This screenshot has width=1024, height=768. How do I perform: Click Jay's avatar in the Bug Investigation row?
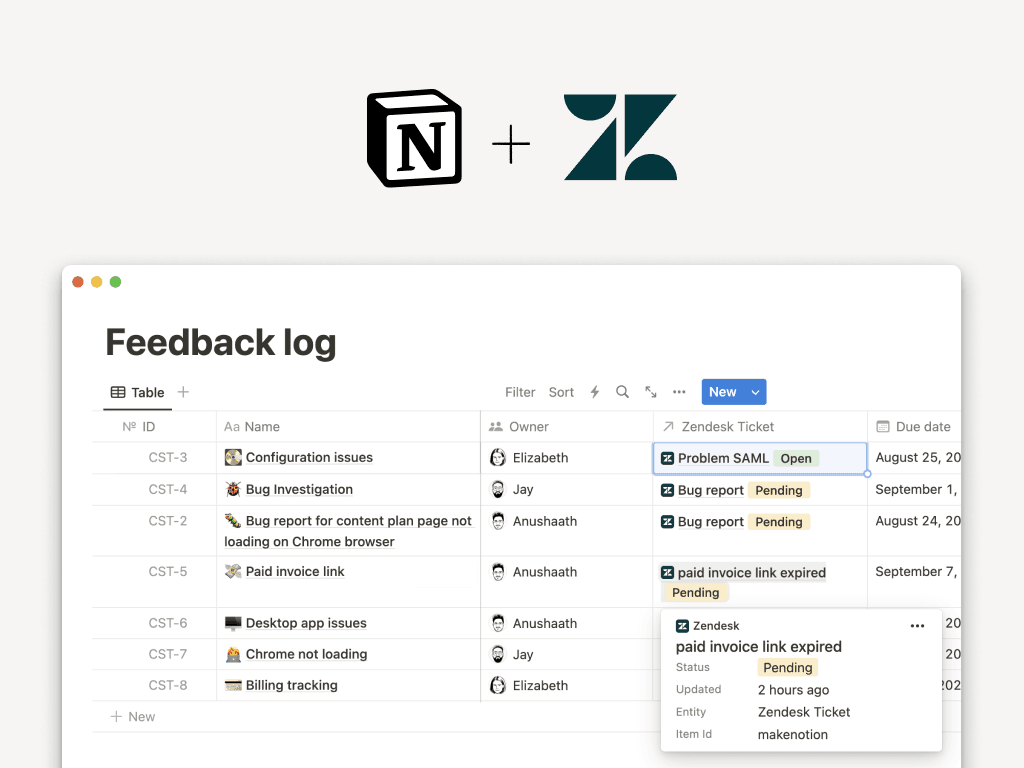coord(498,489)
